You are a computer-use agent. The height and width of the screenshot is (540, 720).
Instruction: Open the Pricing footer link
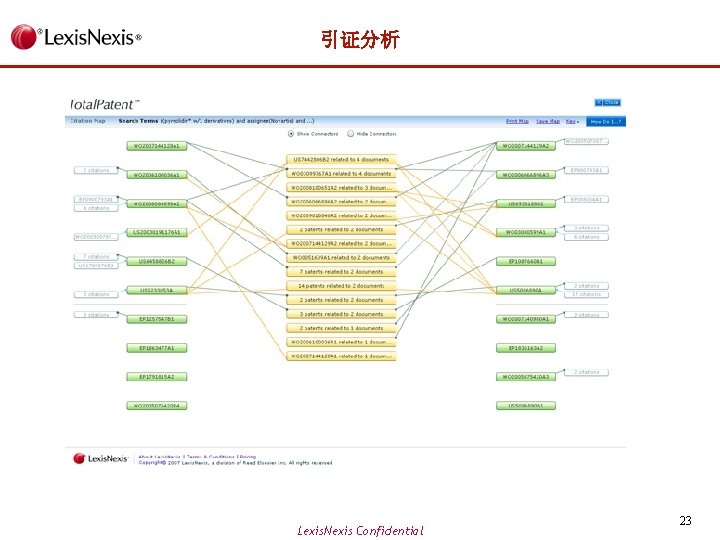pos(248,457)
